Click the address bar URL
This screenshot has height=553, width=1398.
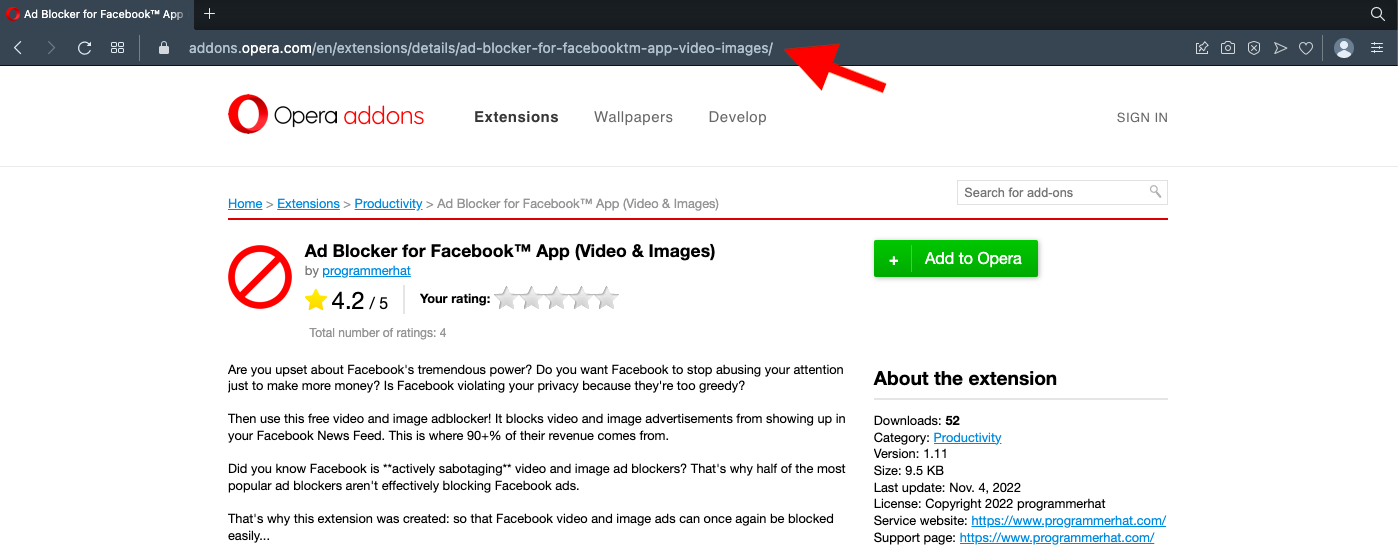(480, 48)
